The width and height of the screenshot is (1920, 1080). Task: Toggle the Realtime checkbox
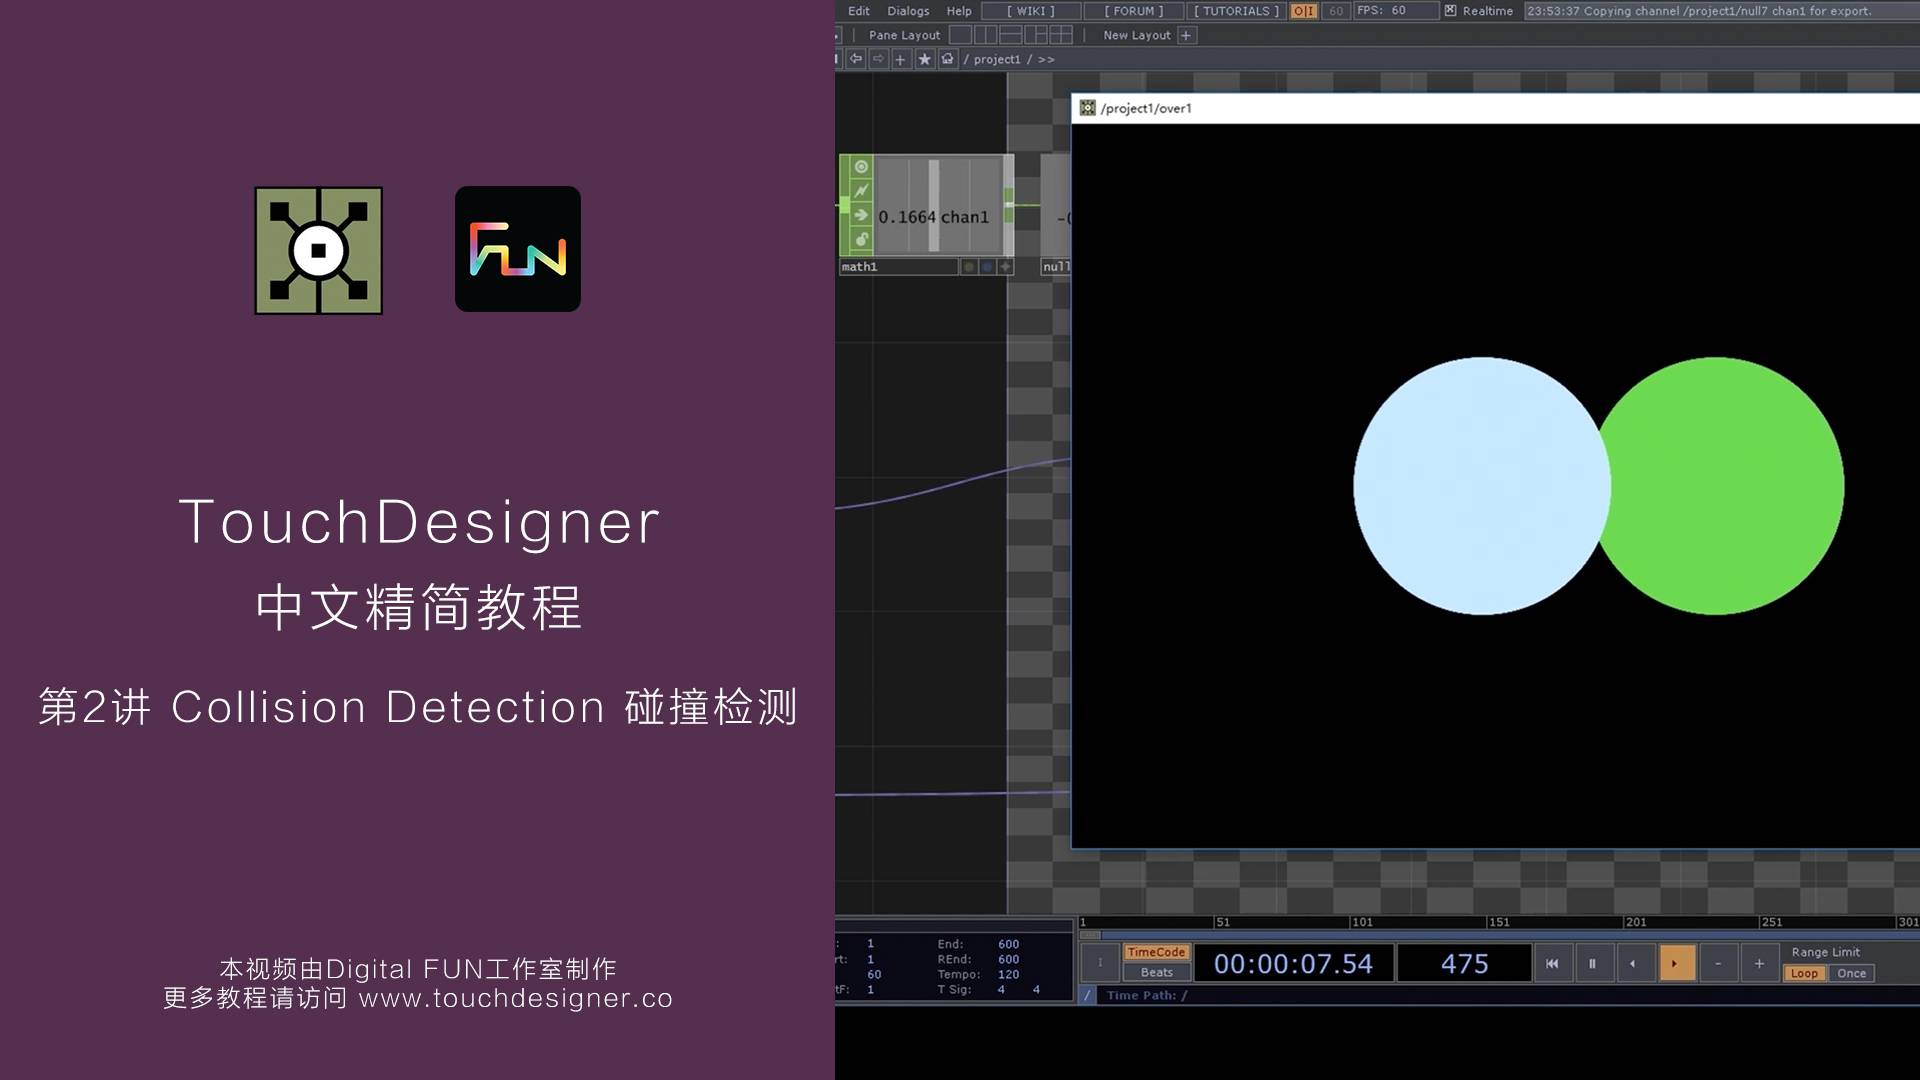1450,11
